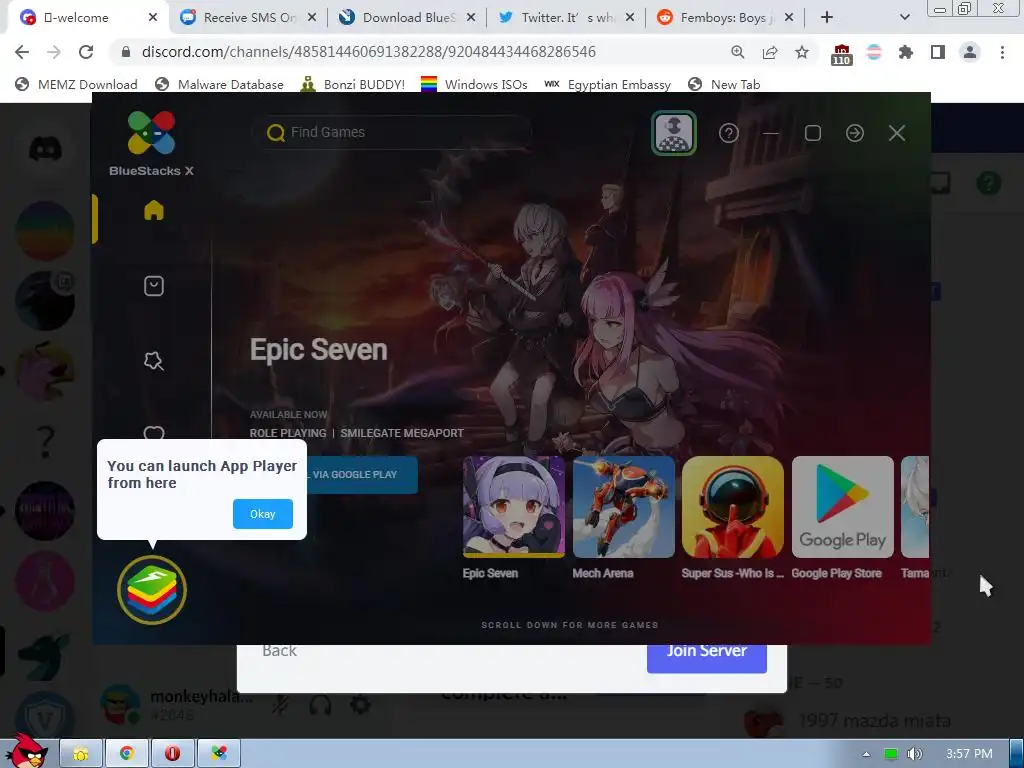The height and width of the screenshot is (768, 1024).
Task: Share this page icon in Chrome
Action: click(x=770, y=52)
